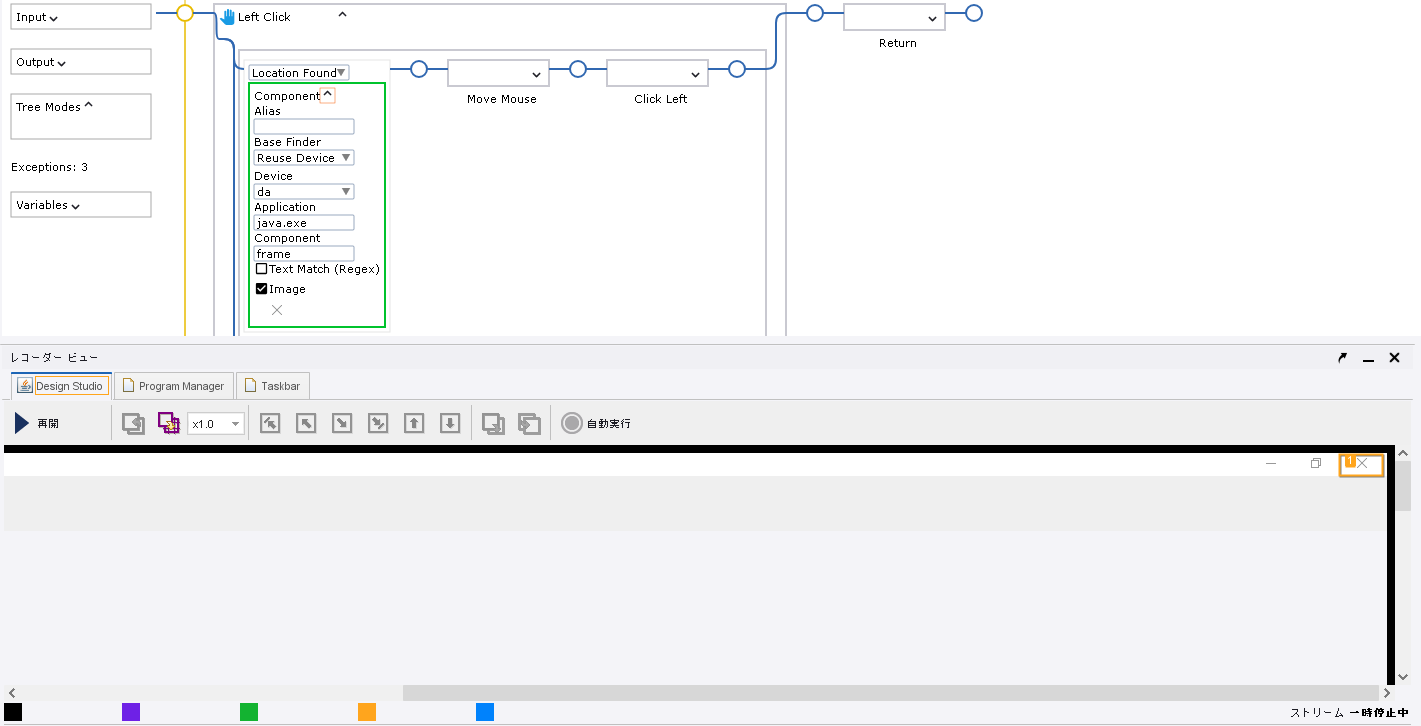The width and height of the screenshot is (1421, 726).
Task: Open the Move Mouse step dropdown
Action: [536, 74]
